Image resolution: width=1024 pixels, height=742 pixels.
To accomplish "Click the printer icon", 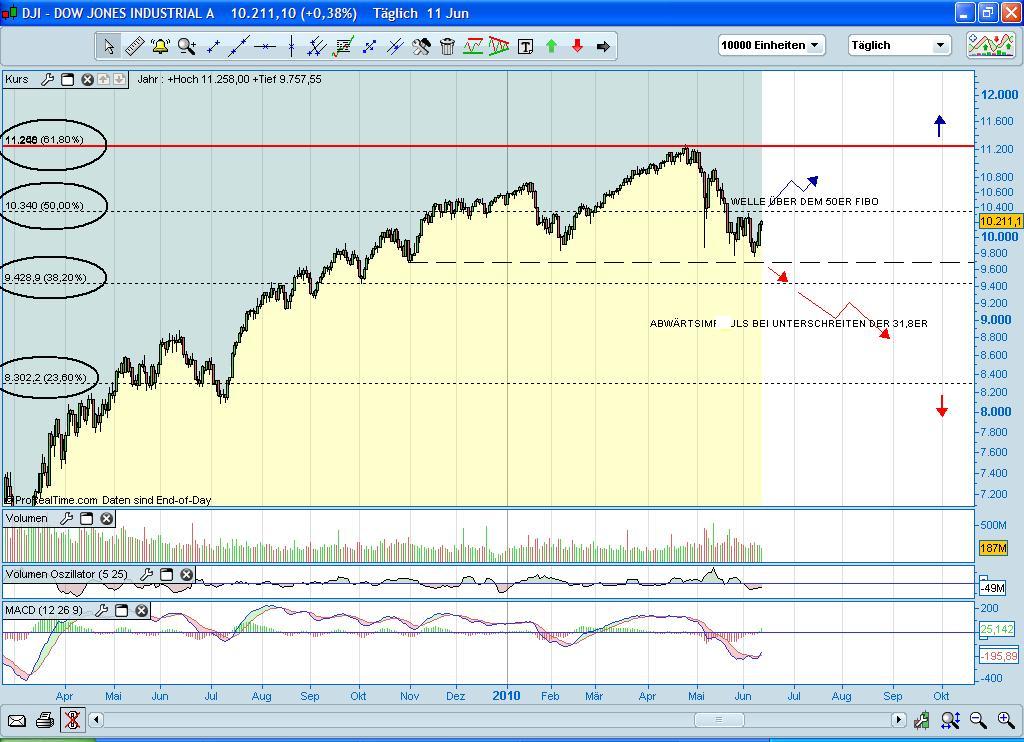I will coord(44,720).
